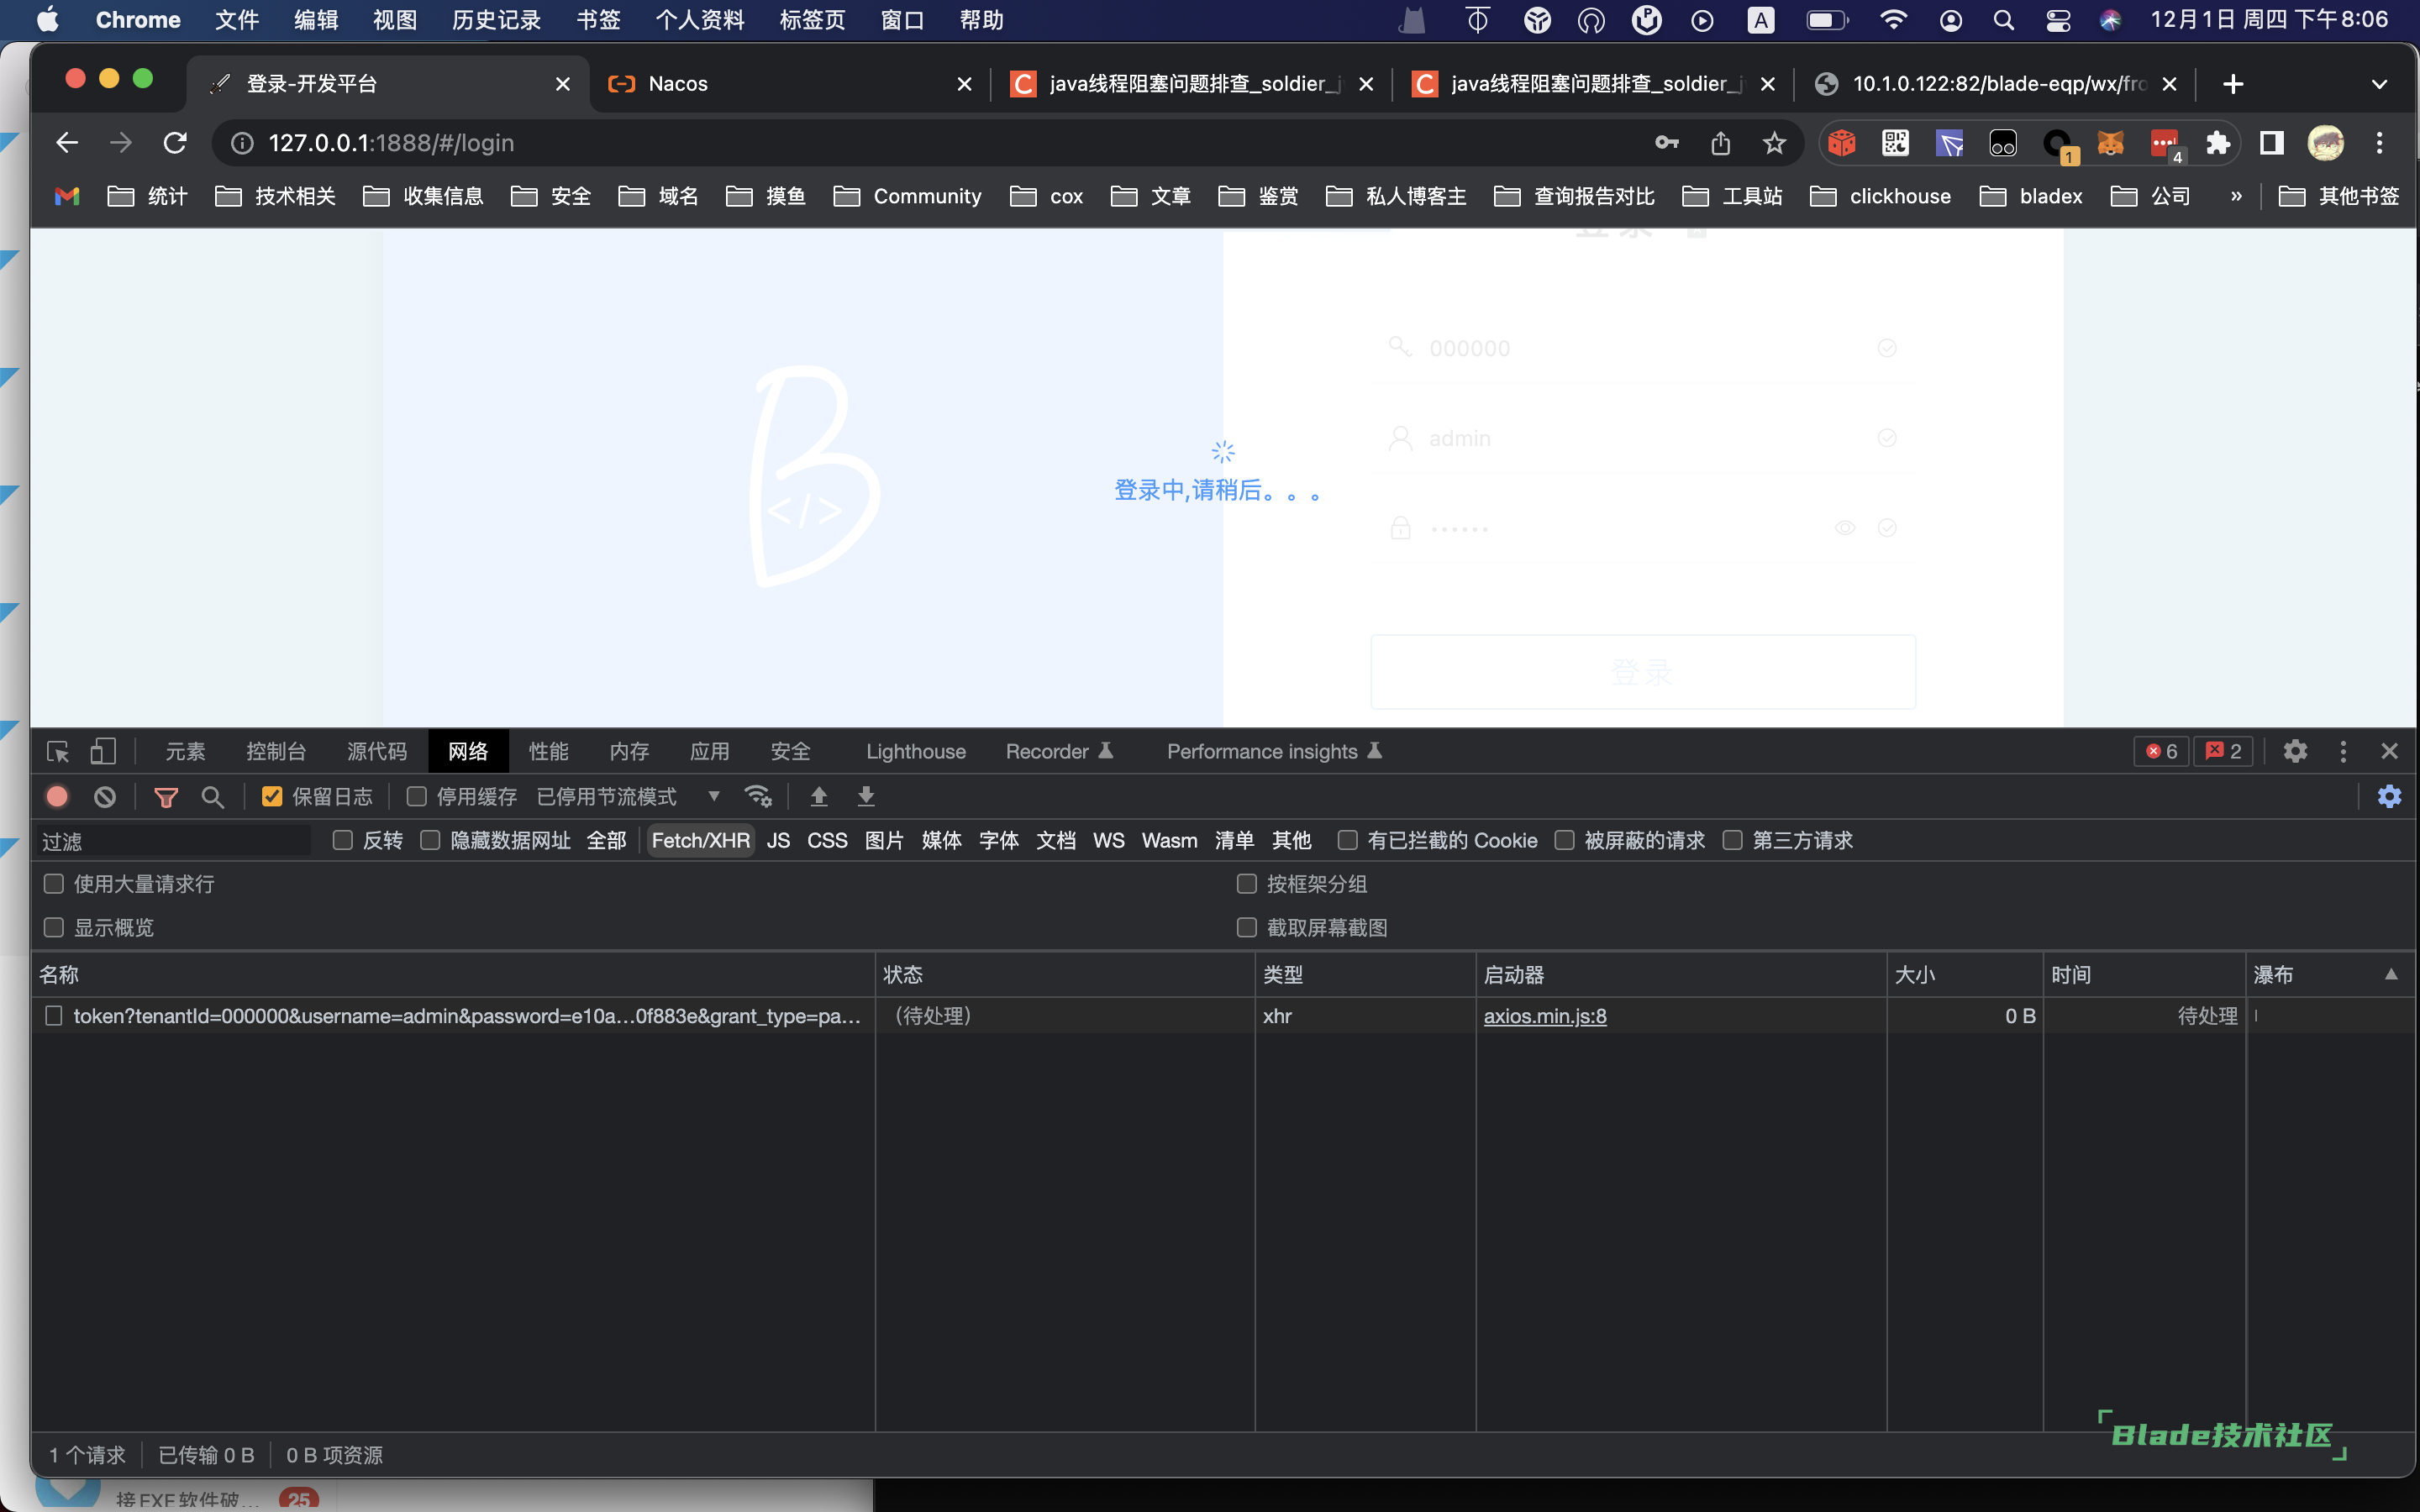This screenshot has width=2420, height=1512.
Task: Click the QR code extension icon
Action: click(x=1895, y=143)
